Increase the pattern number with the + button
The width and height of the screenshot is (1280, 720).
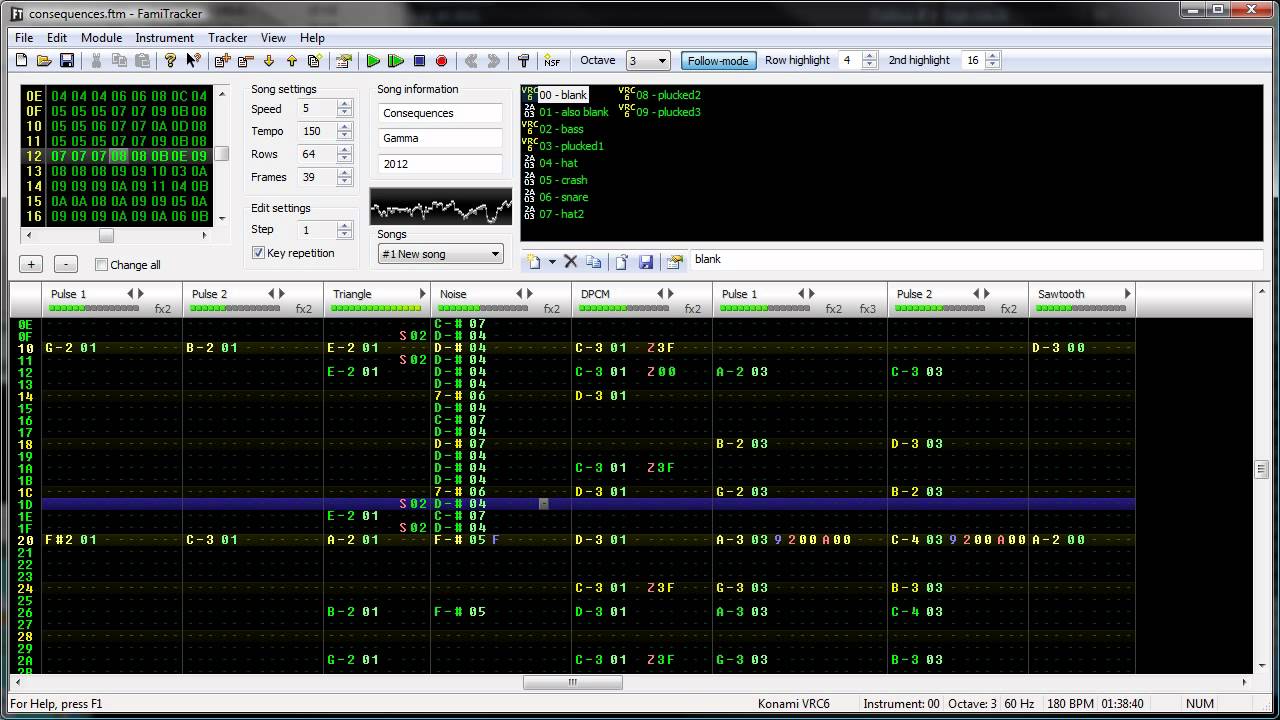pyautogui.click(x=31, y=265)
